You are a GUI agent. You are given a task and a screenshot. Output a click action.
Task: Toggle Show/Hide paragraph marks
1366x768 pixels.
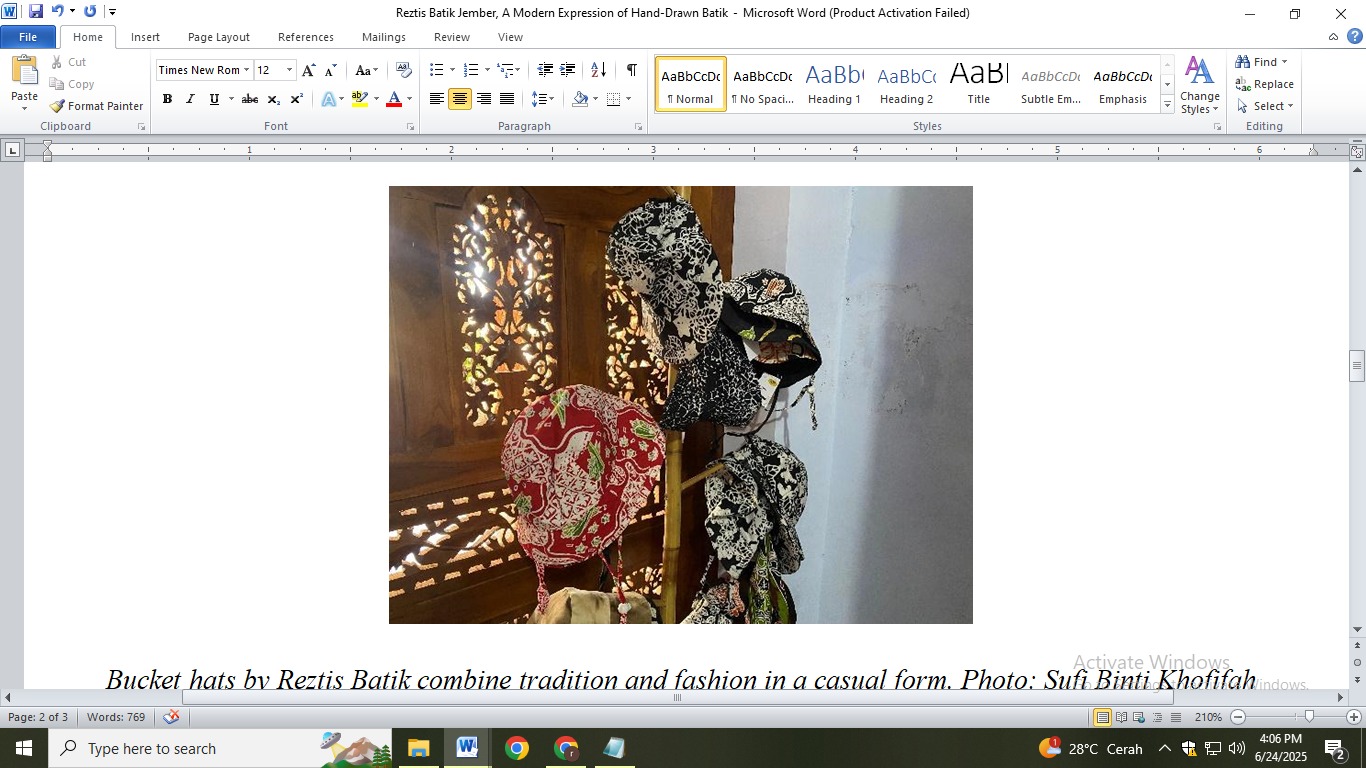point(629,72)
